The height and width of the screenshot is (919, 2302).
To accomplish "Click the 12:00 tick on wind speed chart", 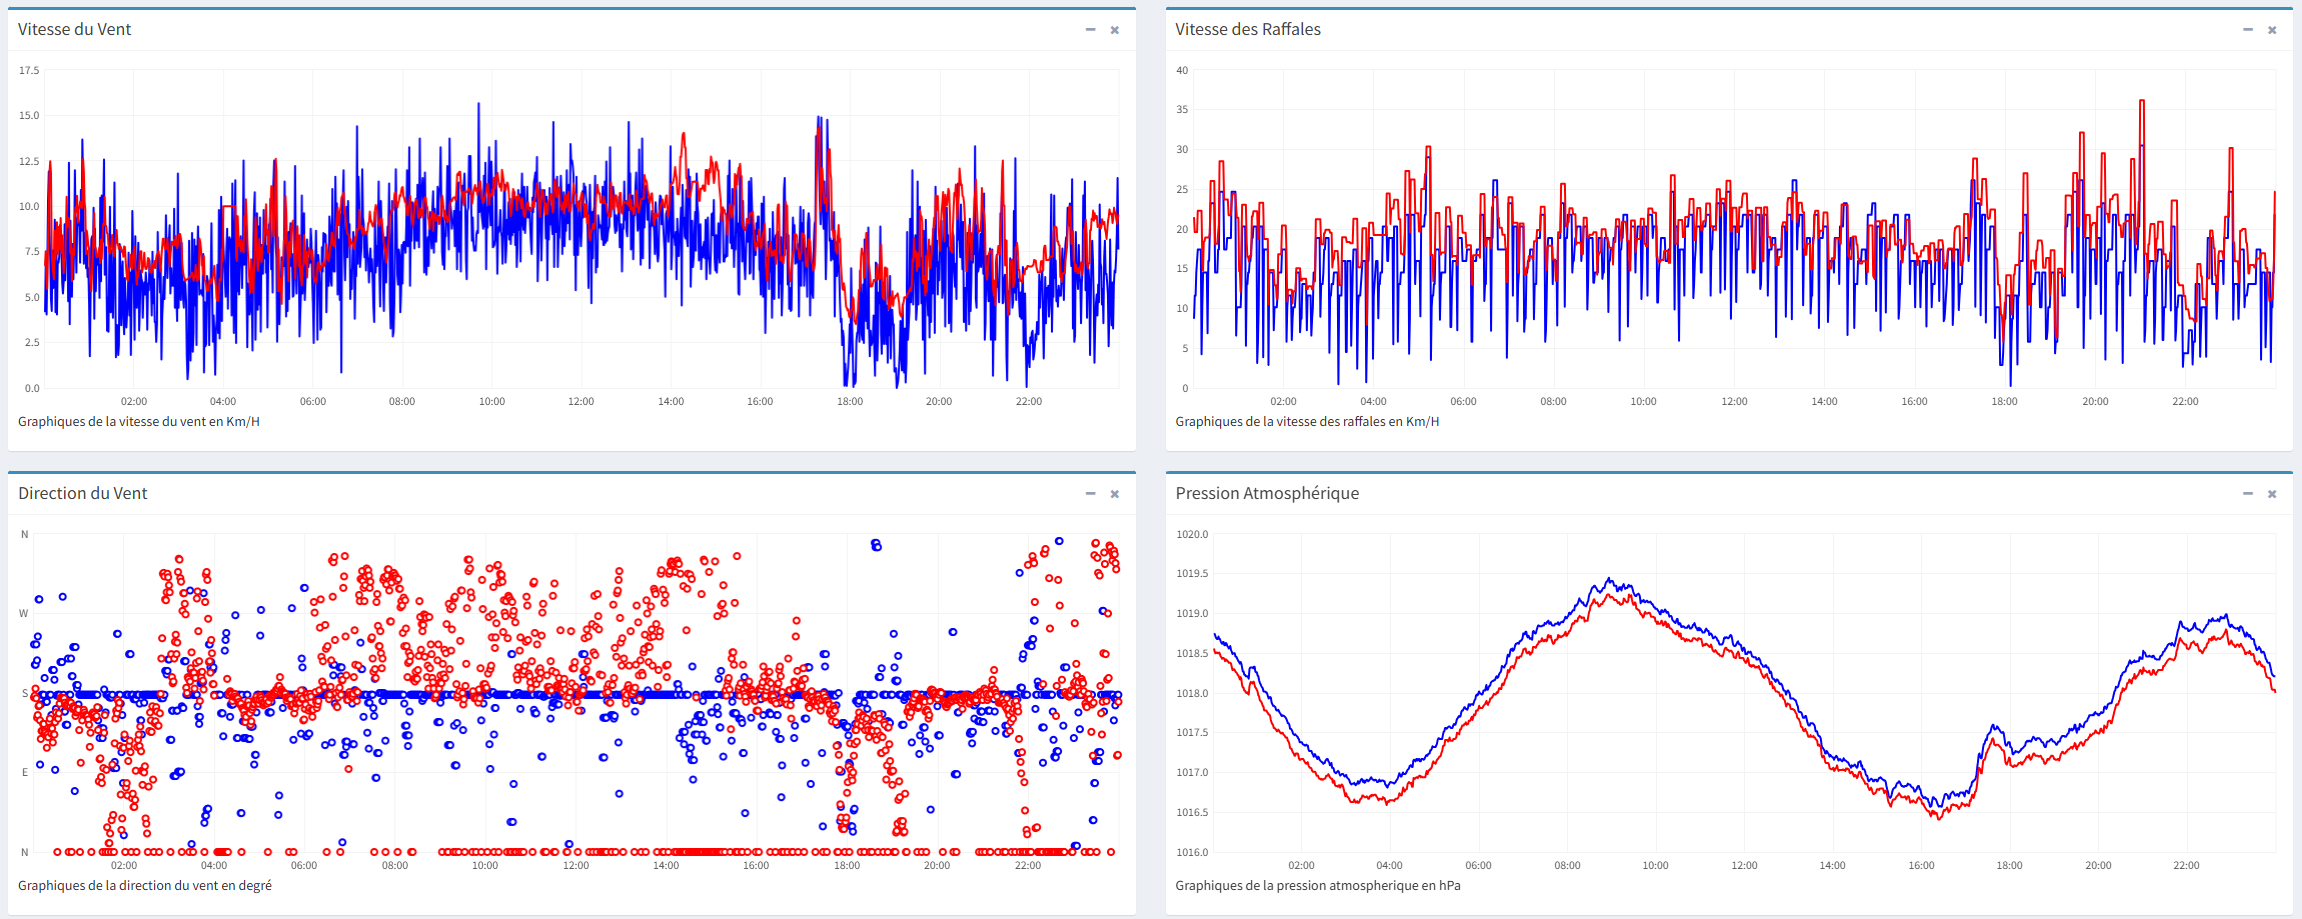I will pos(581,402).
